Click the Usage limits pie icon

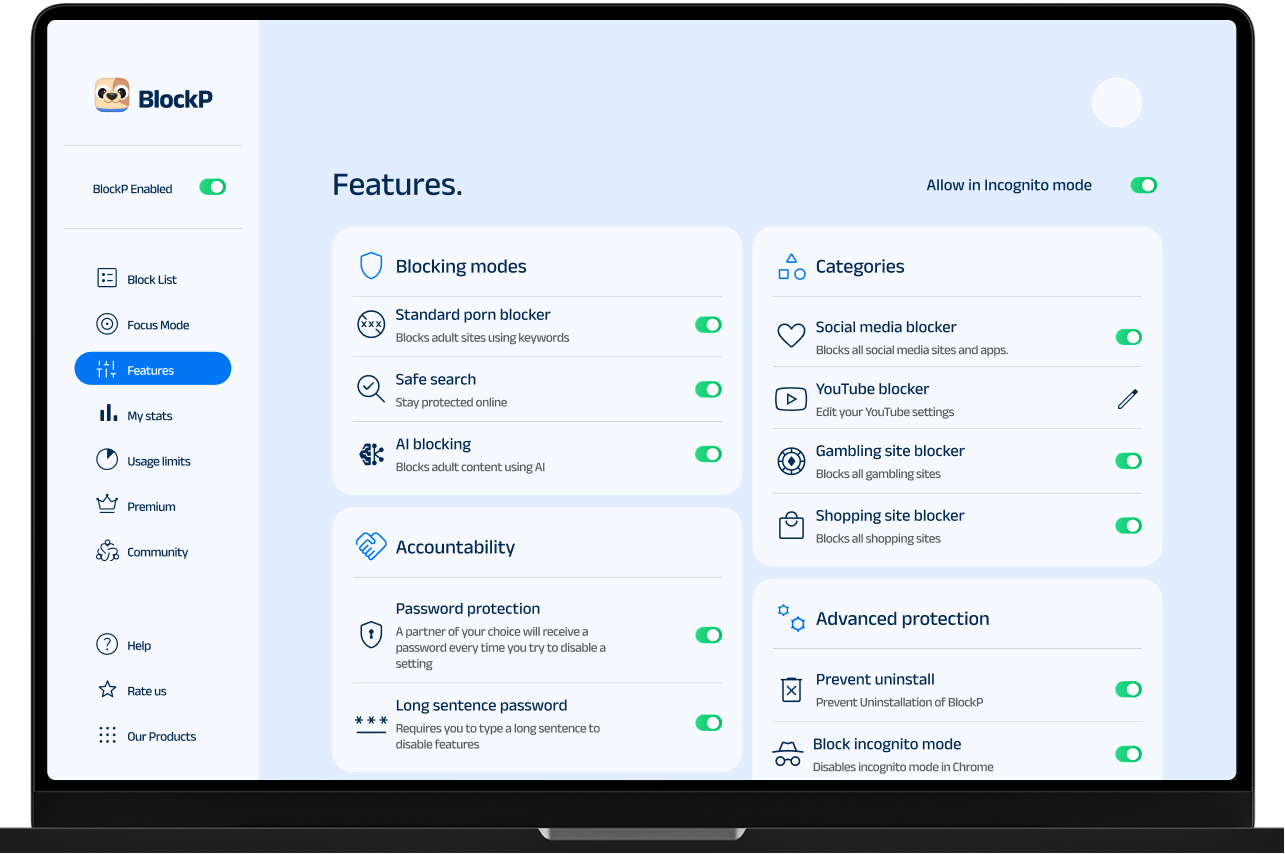[107, 460]
